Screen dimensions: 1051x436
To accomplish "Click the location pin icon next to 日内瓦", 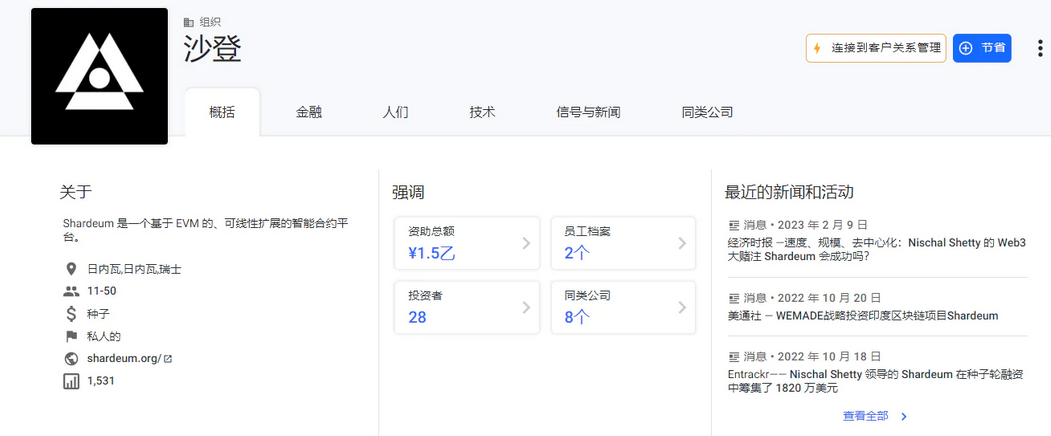I will (71, 269).
